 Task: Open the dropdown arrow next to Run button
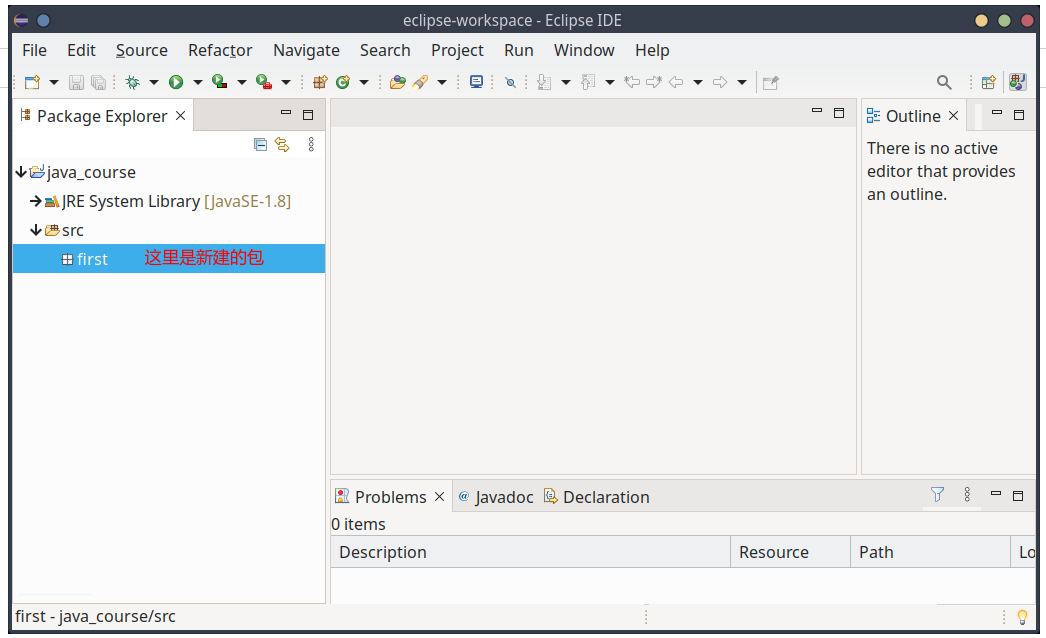click(197, 83)
